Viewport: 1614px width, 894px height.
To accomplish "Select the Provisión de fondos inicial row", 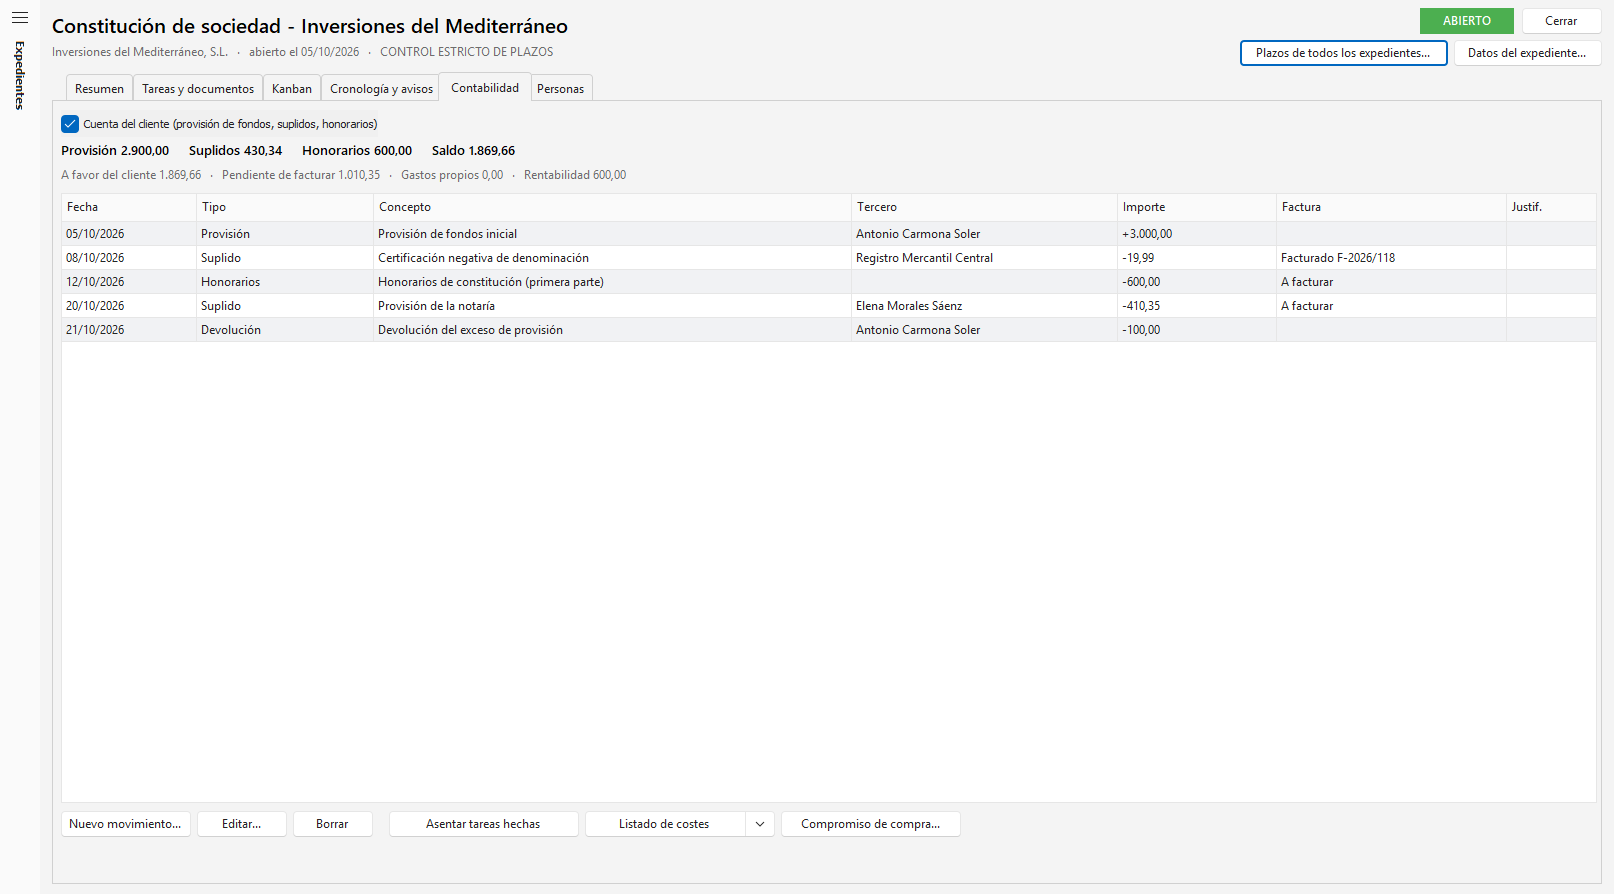I will pyautogui.click(x=829, y=234).
